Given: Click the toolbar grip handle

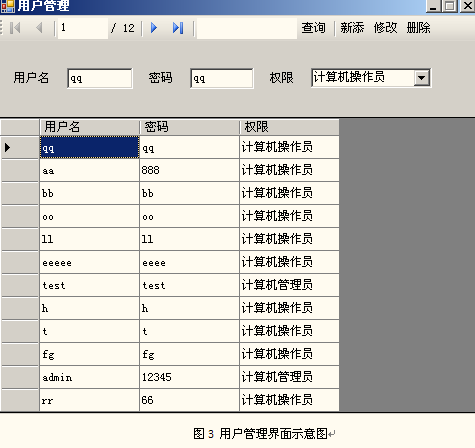Looking at the screenshot, I should tap(1, 28).
